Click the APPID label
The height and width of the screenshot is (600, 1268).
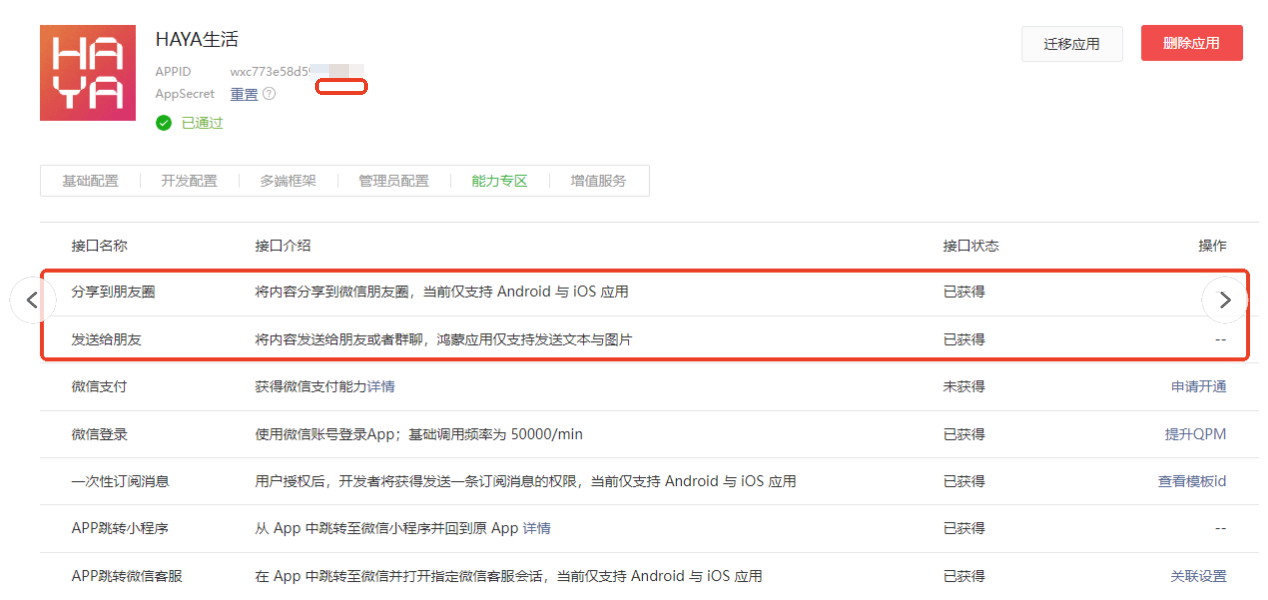173,72
